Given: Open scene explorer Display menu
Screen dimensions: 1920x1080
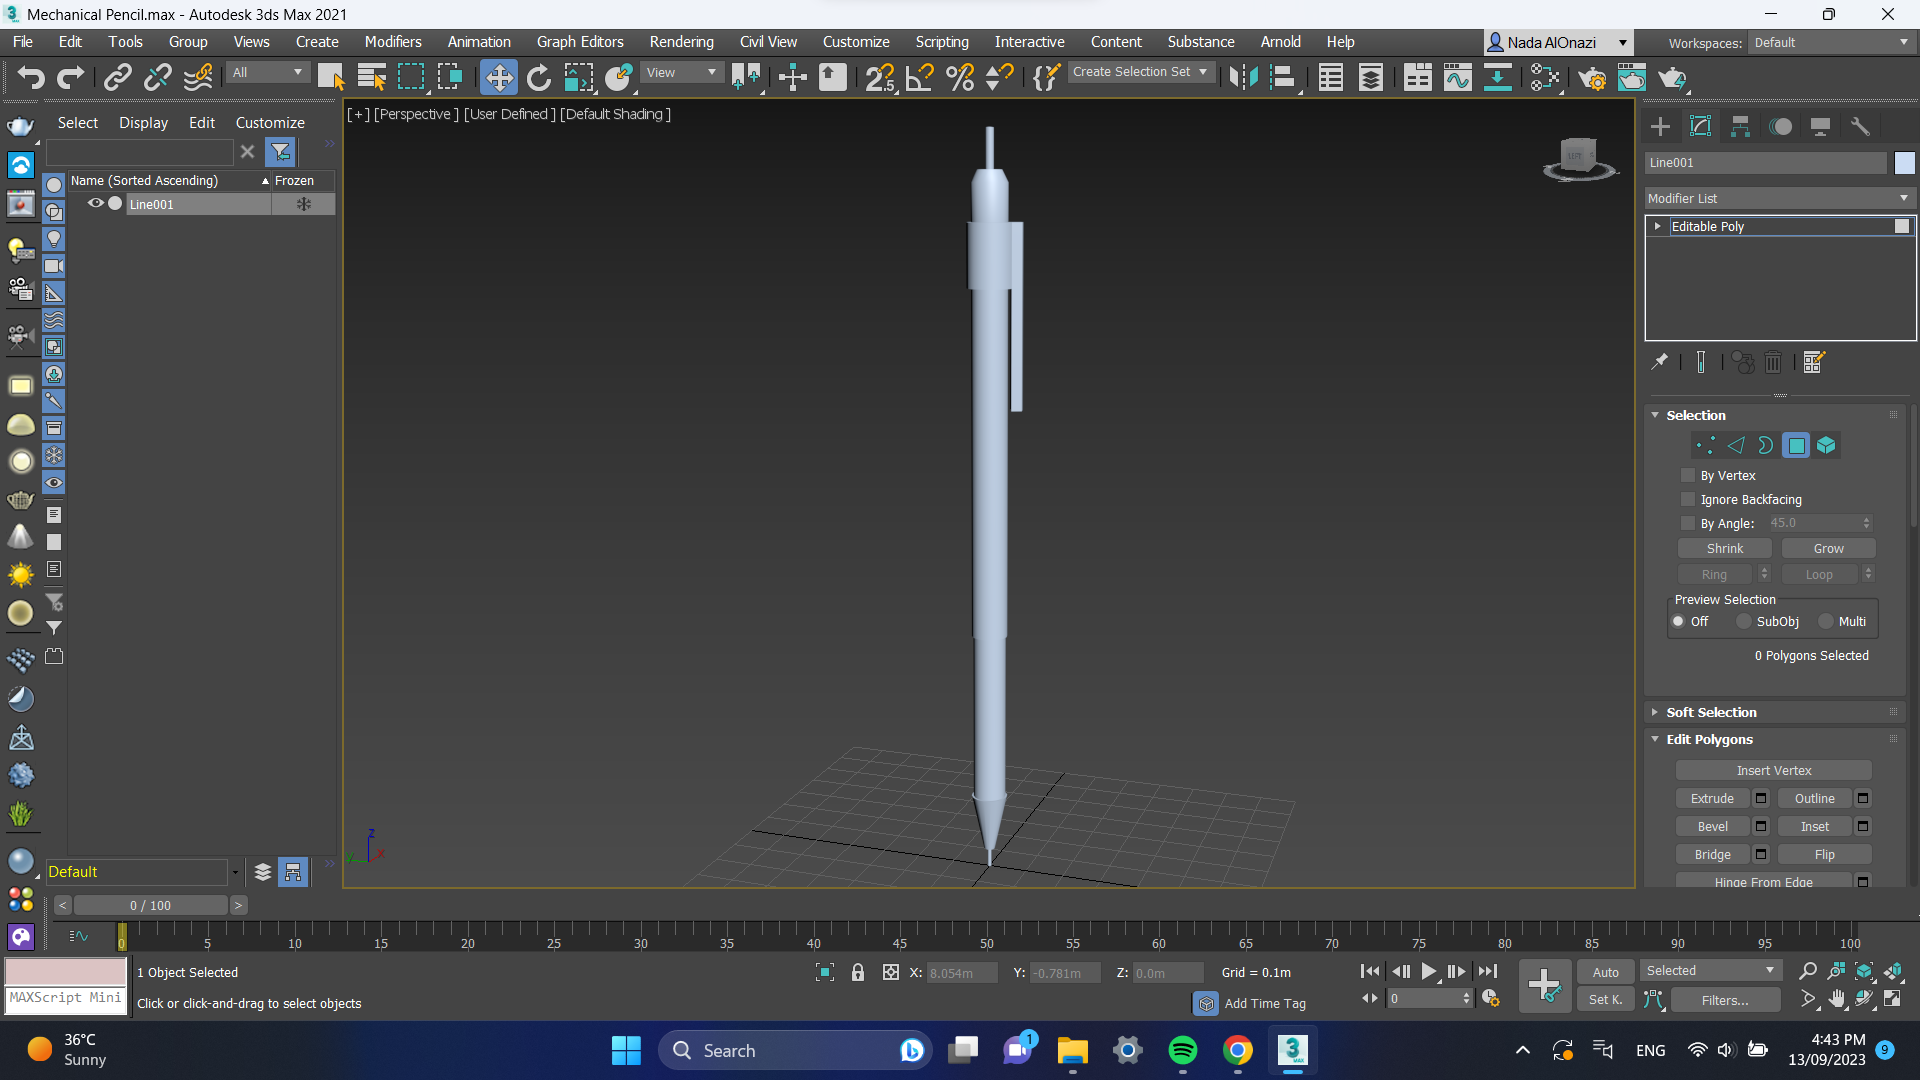Looking at the screenshot, I should coord(143,122).
